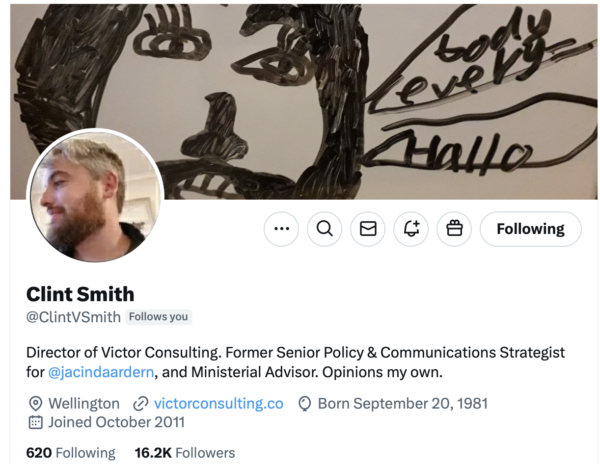
Task: Open the more options ellipsis menu
Action: (x=281, y=229)
